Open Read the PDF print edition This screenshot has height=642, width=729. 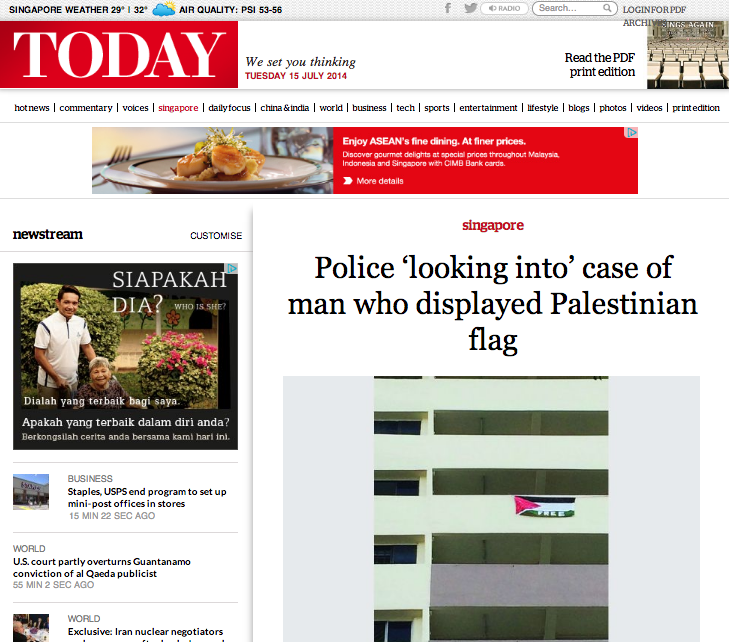600,65
